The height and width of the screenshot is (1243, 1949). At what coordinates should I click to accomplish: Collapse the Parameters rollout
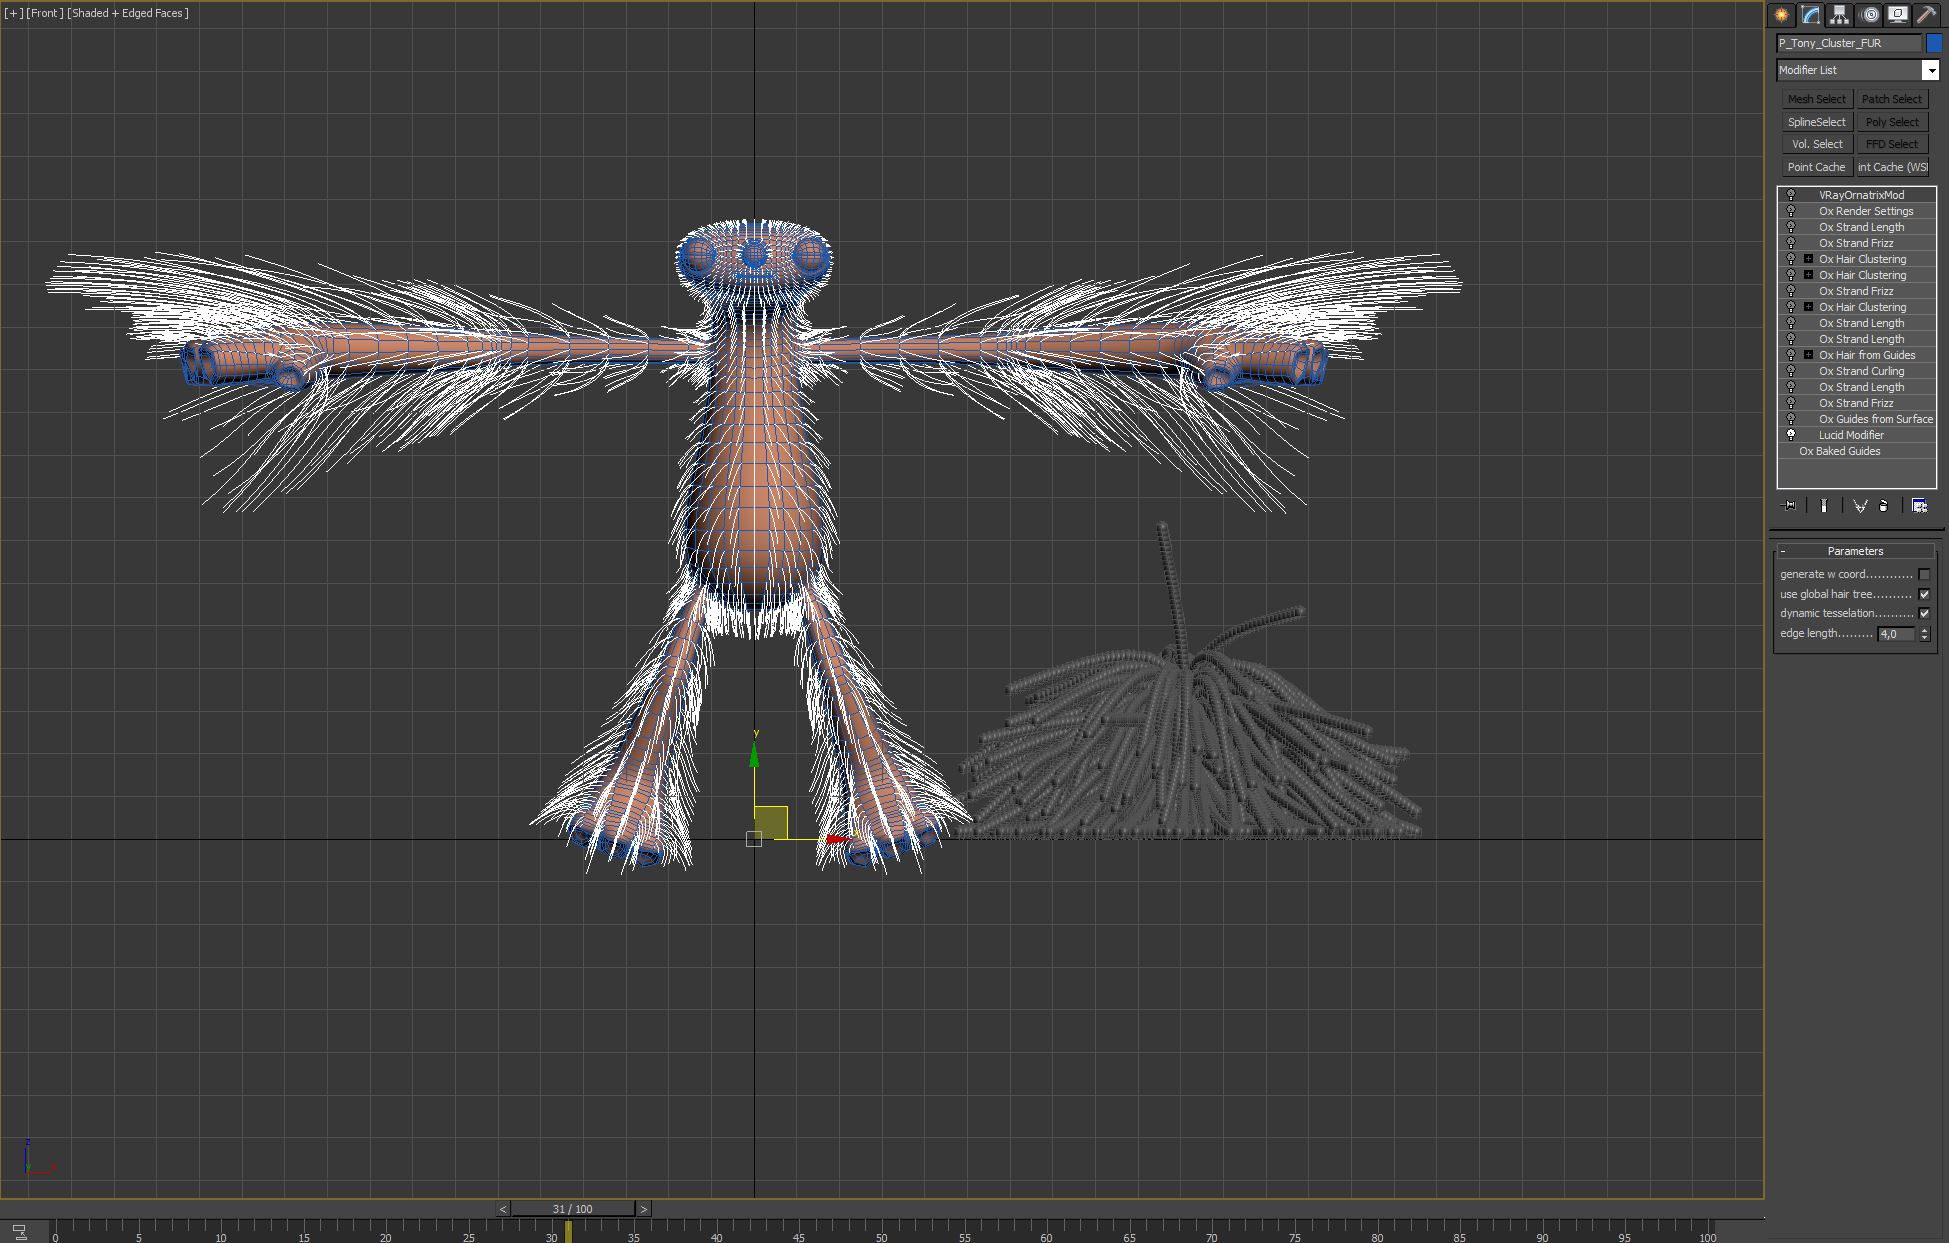1855,551
